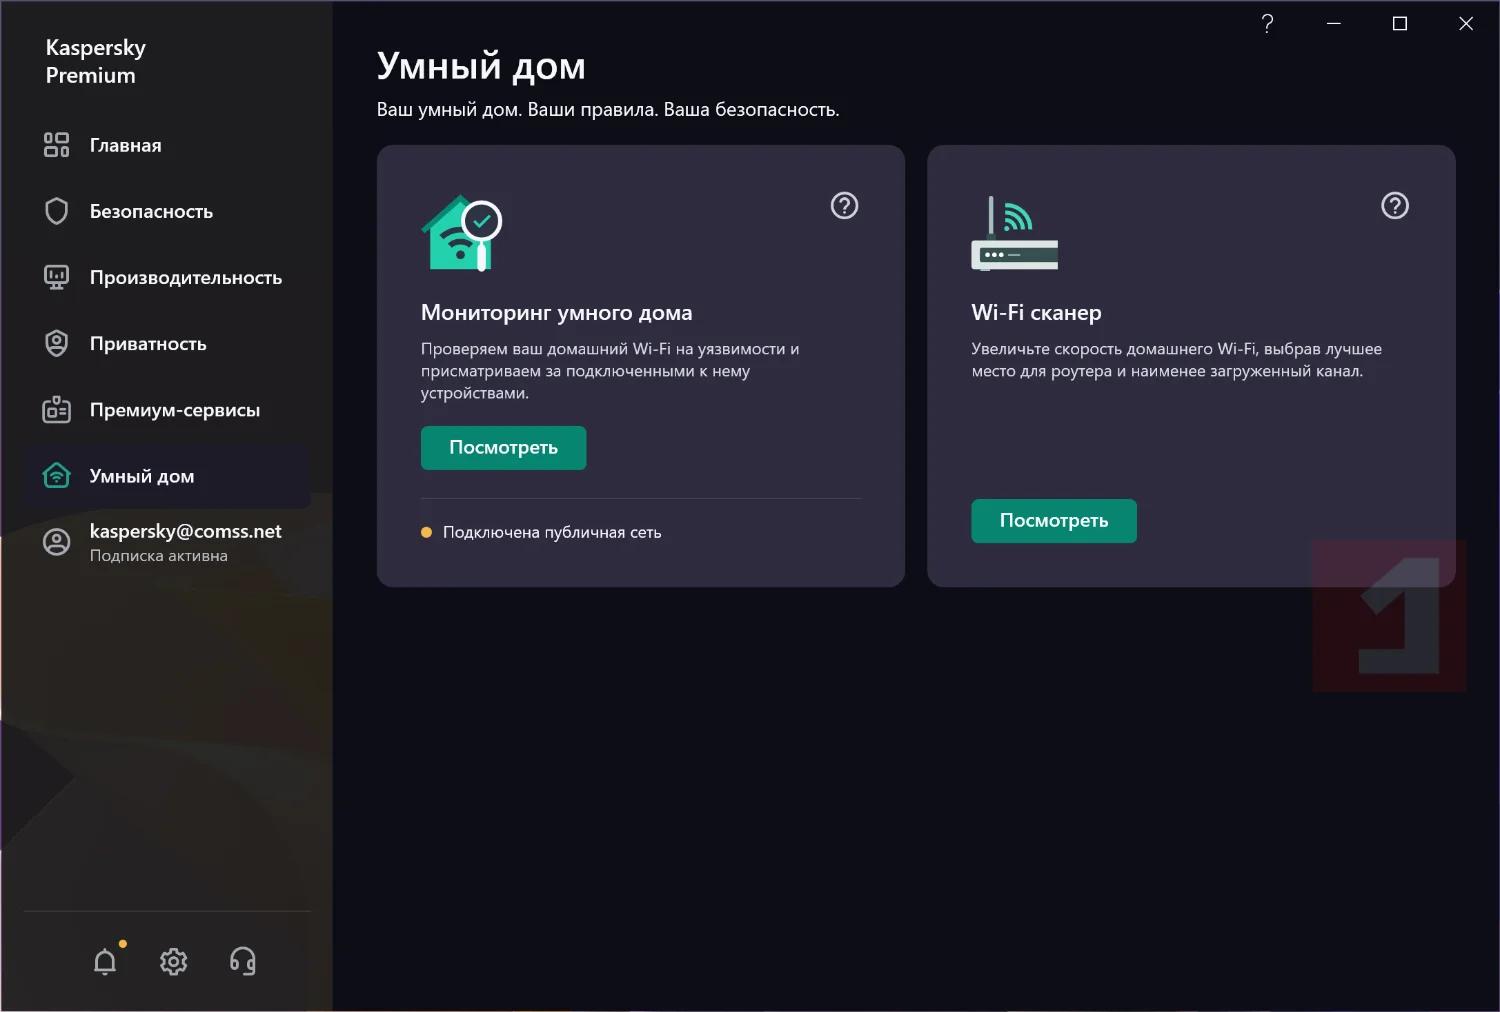
Task: Click status text Подключена публичная сеть
Action: pyautogui.click(x=552, y=532)
